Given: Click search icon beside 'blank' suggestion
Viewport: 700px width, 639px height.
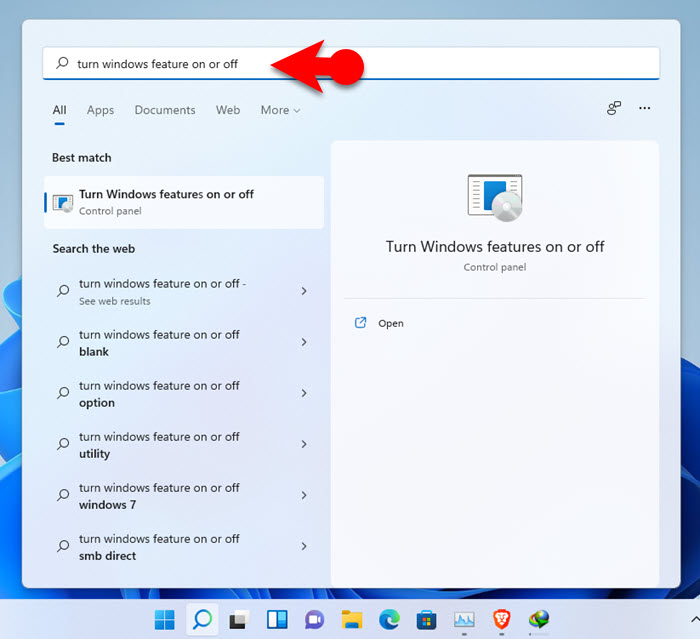Looking at the screenshot, I should pos(63,342).
